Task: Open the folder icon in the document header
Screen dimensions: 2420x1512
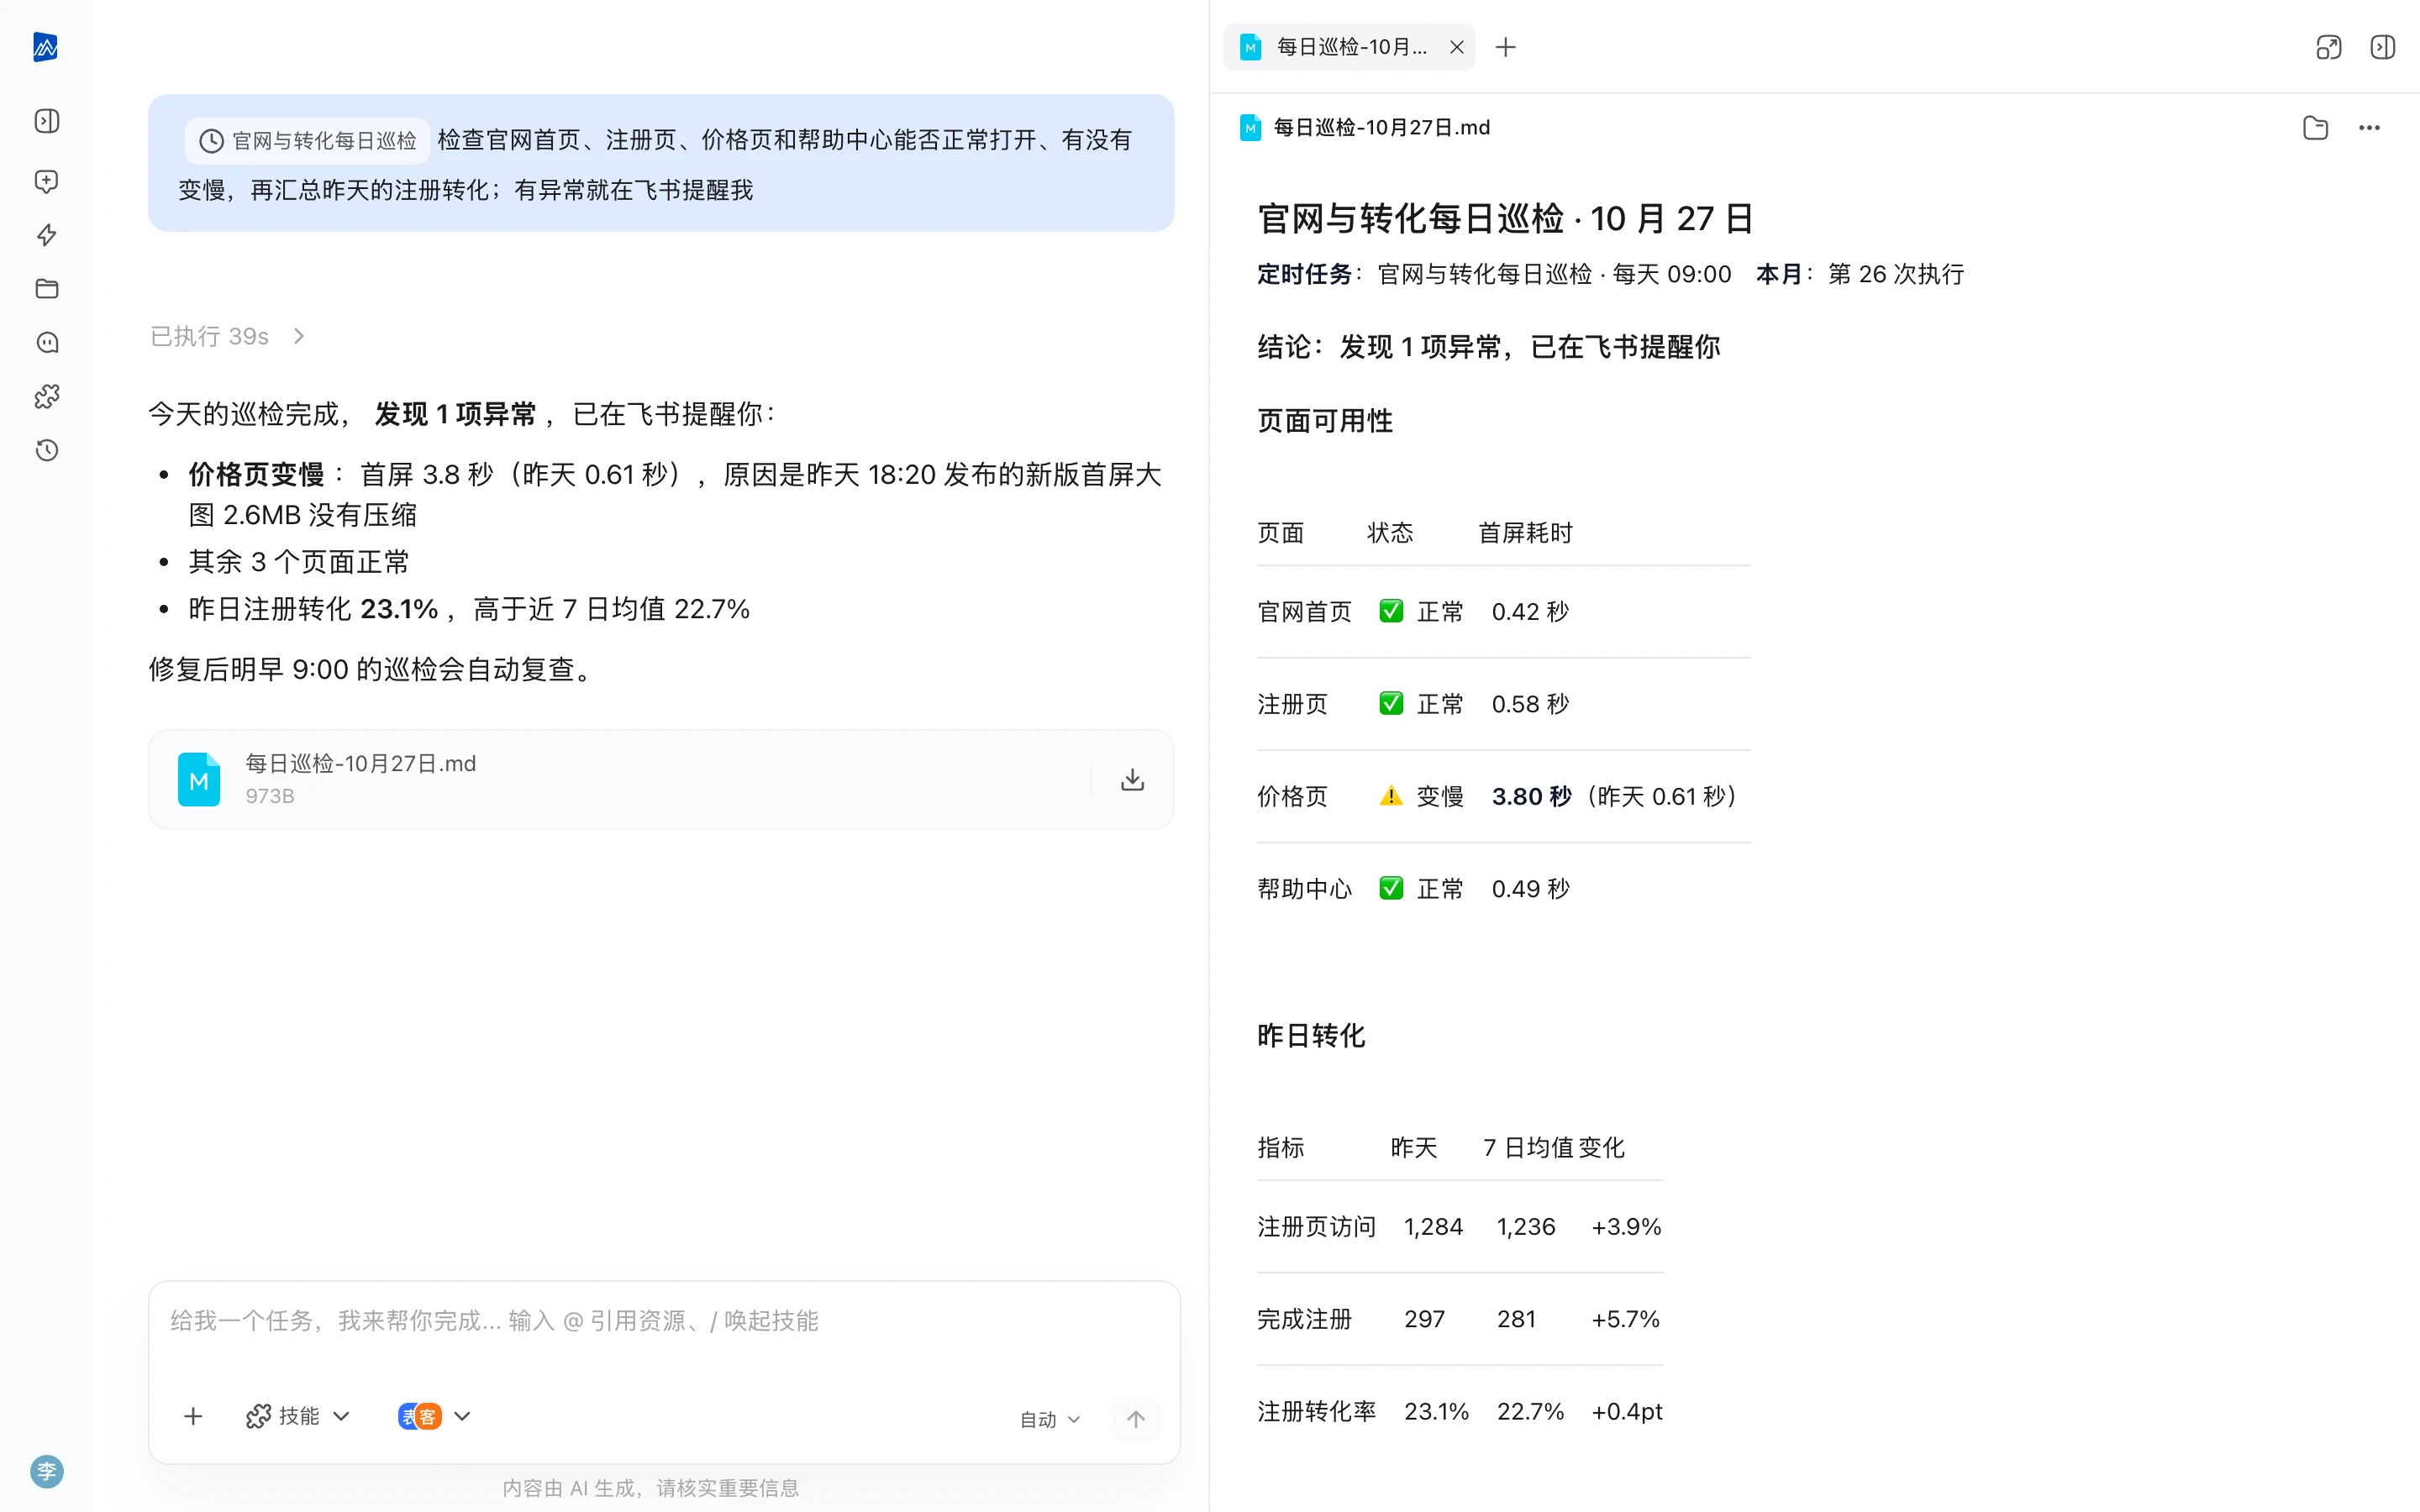Action: [2315, 128]
